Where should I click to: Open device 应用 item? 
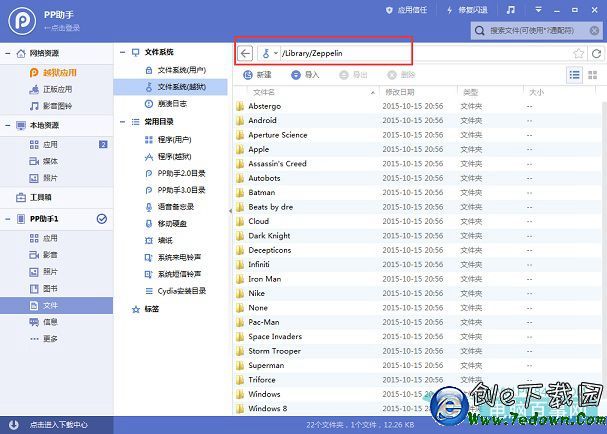pos(44,238)
